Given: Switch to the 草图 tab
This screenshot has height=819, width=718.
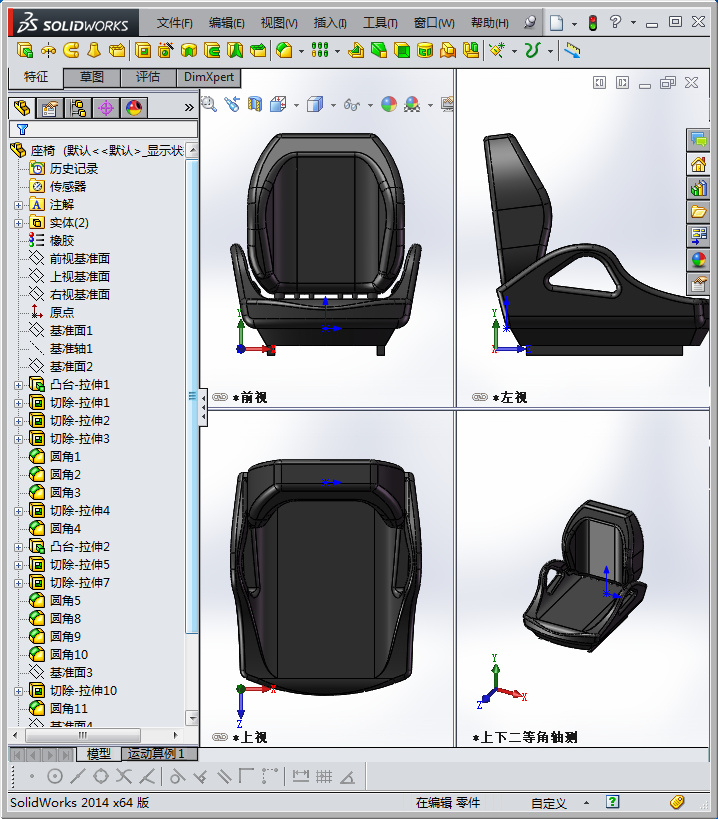Looking at the screenshot, I should [x=92, y=77].
